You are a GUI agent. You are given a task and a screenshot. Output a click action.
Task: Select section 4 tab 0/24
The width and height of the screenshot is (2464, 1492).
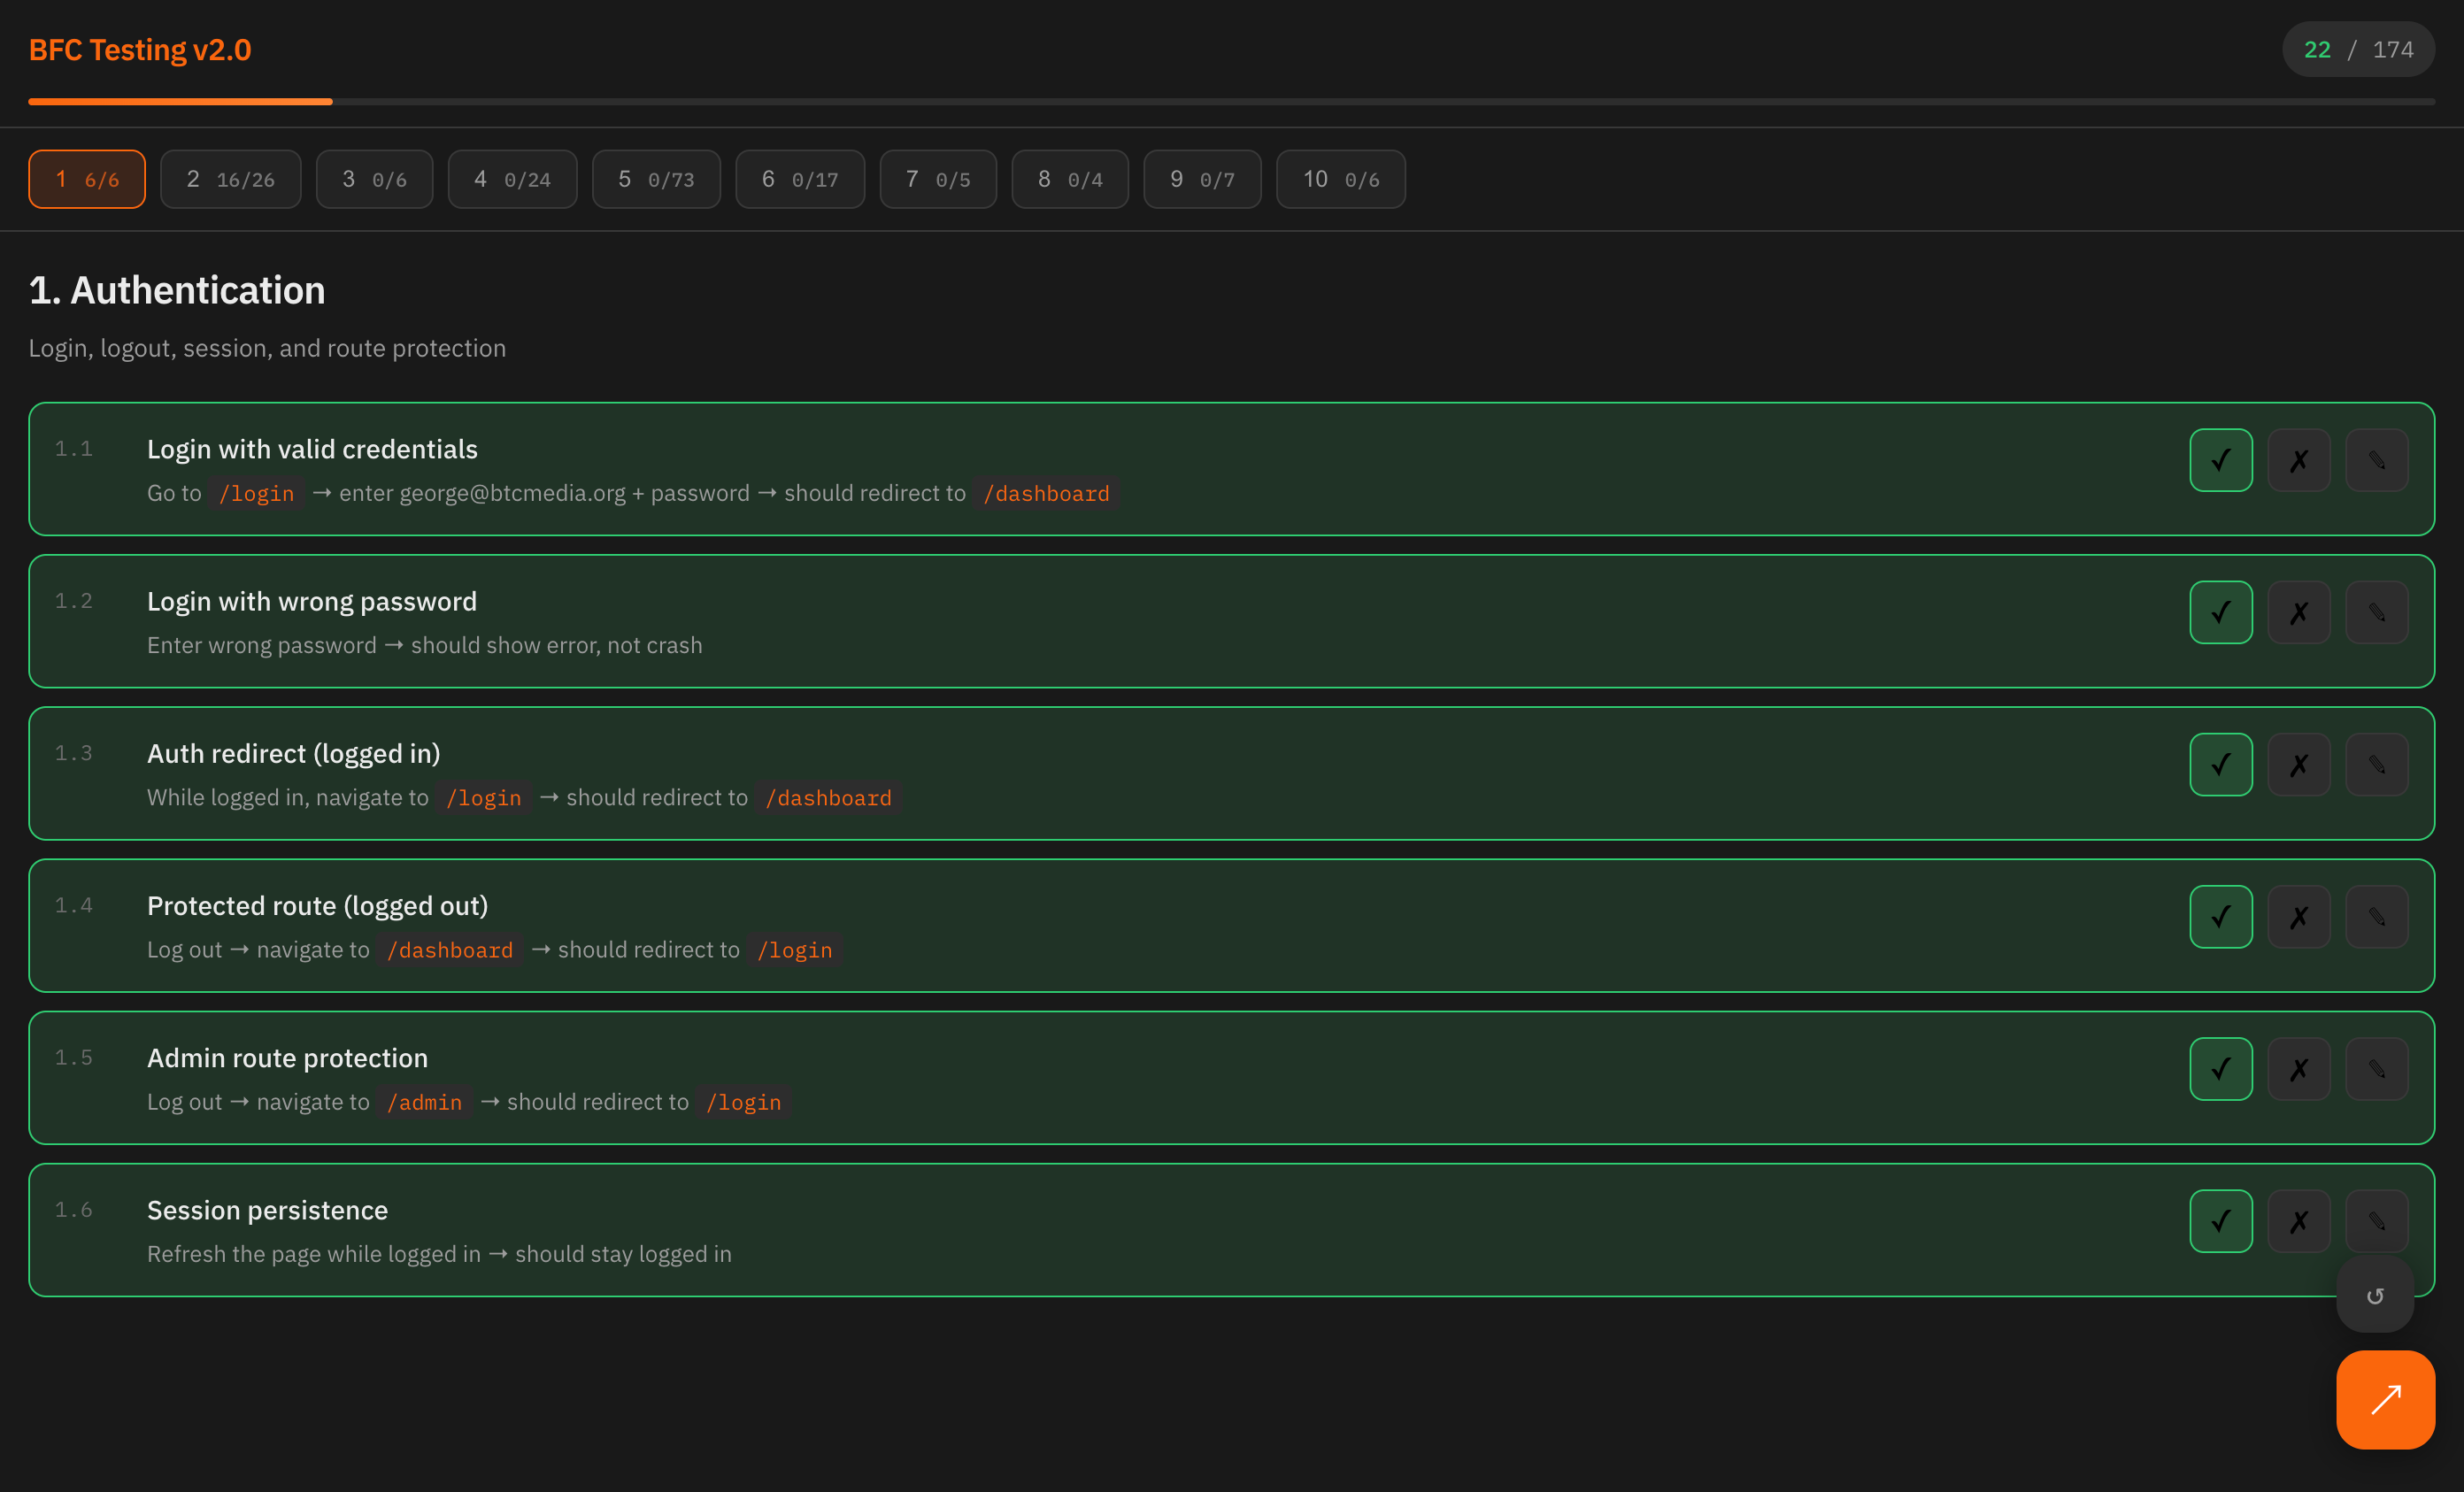(x=512, y=179)
